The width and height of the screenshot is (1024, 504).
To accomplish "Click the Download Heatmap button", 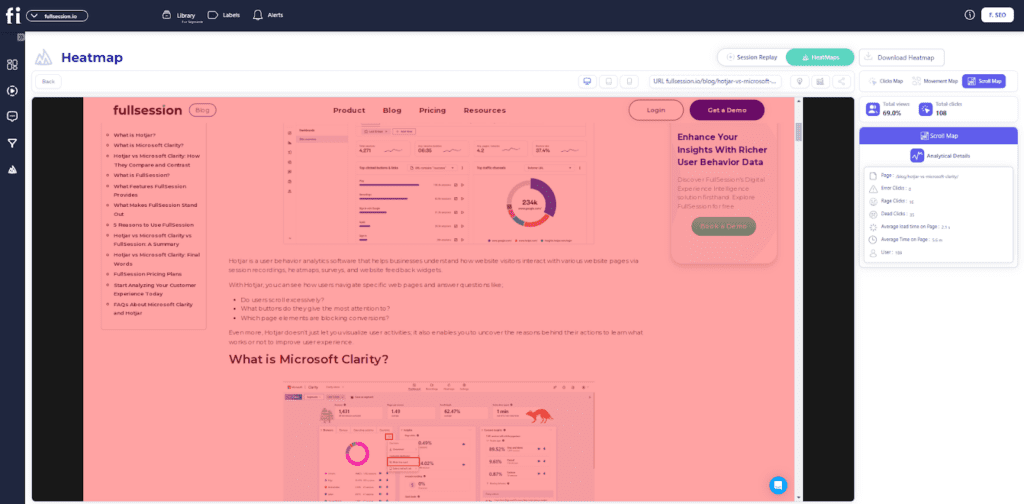I will tap(902, 58).
